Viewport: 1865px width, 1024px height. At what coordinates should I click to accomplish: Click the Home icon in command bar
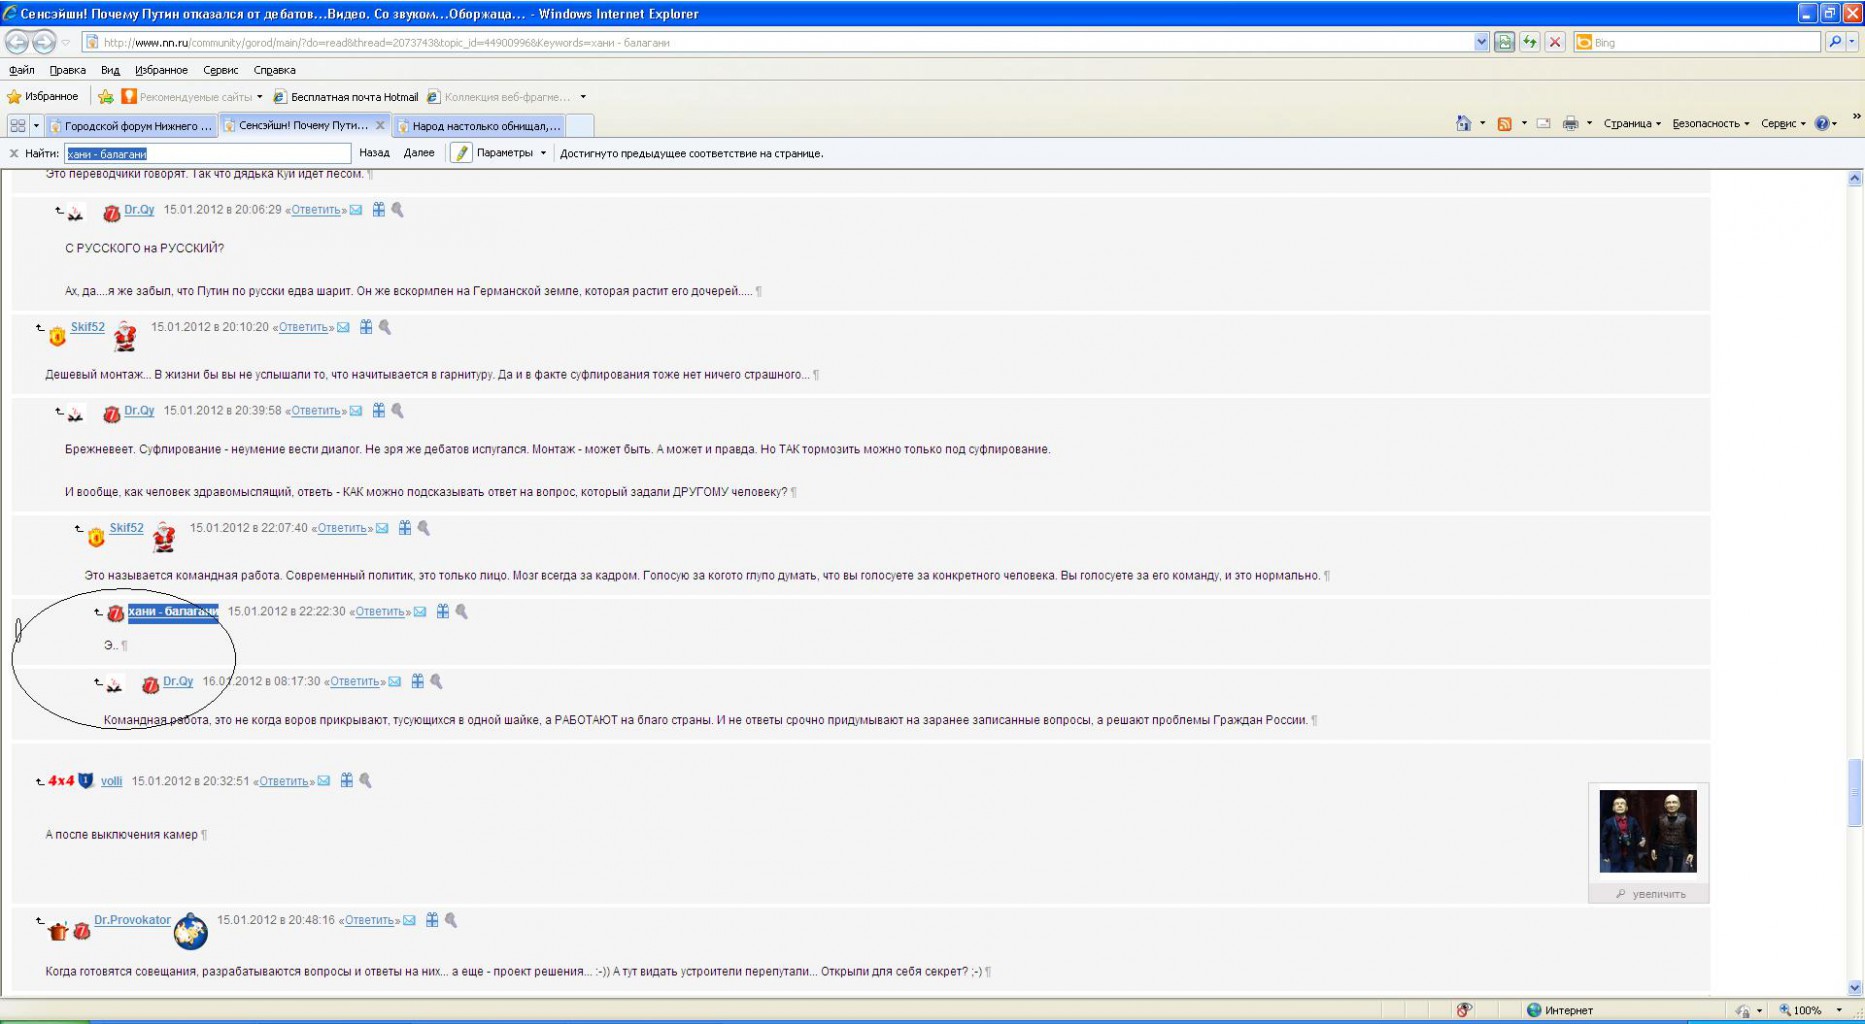(x=1463, y=123)
